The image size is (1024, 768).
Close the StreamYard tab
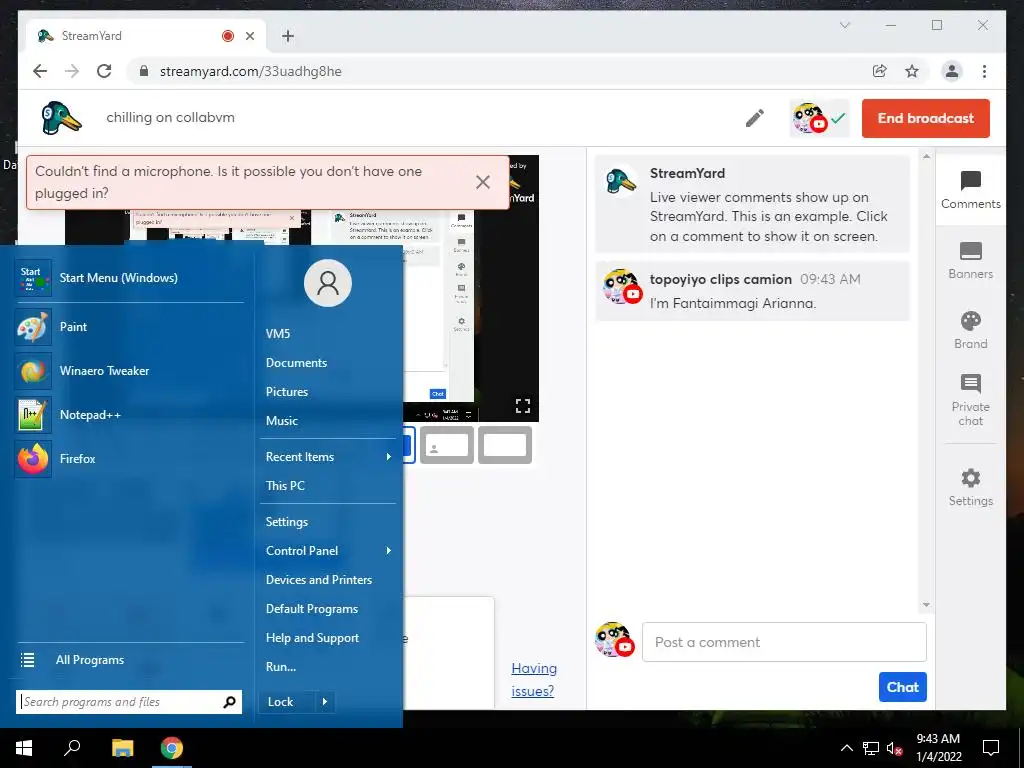tap(249, 36)
